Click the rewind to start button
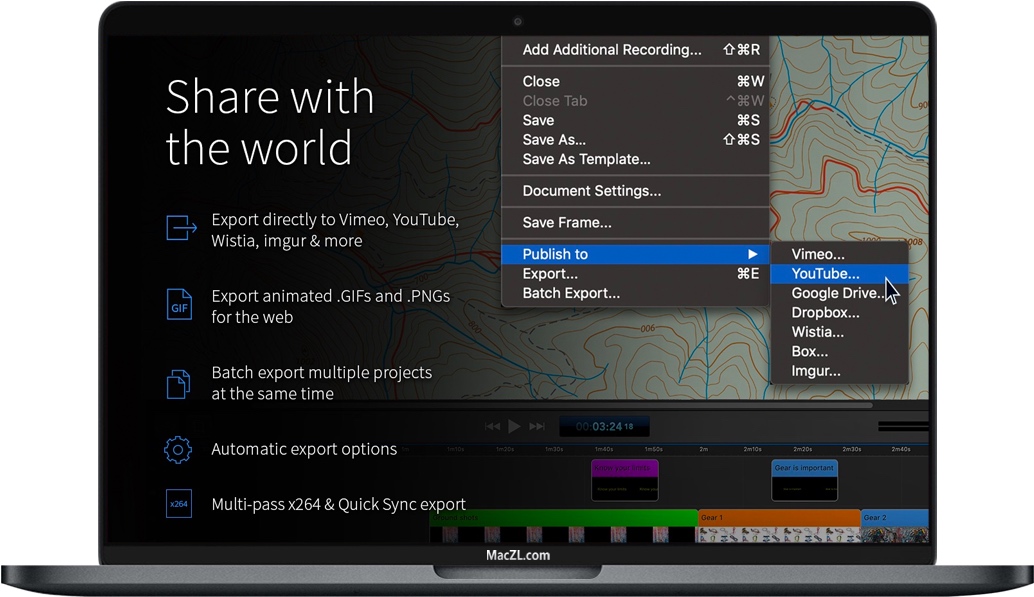The image size is (1034, 597). click(x=492, y=426)
